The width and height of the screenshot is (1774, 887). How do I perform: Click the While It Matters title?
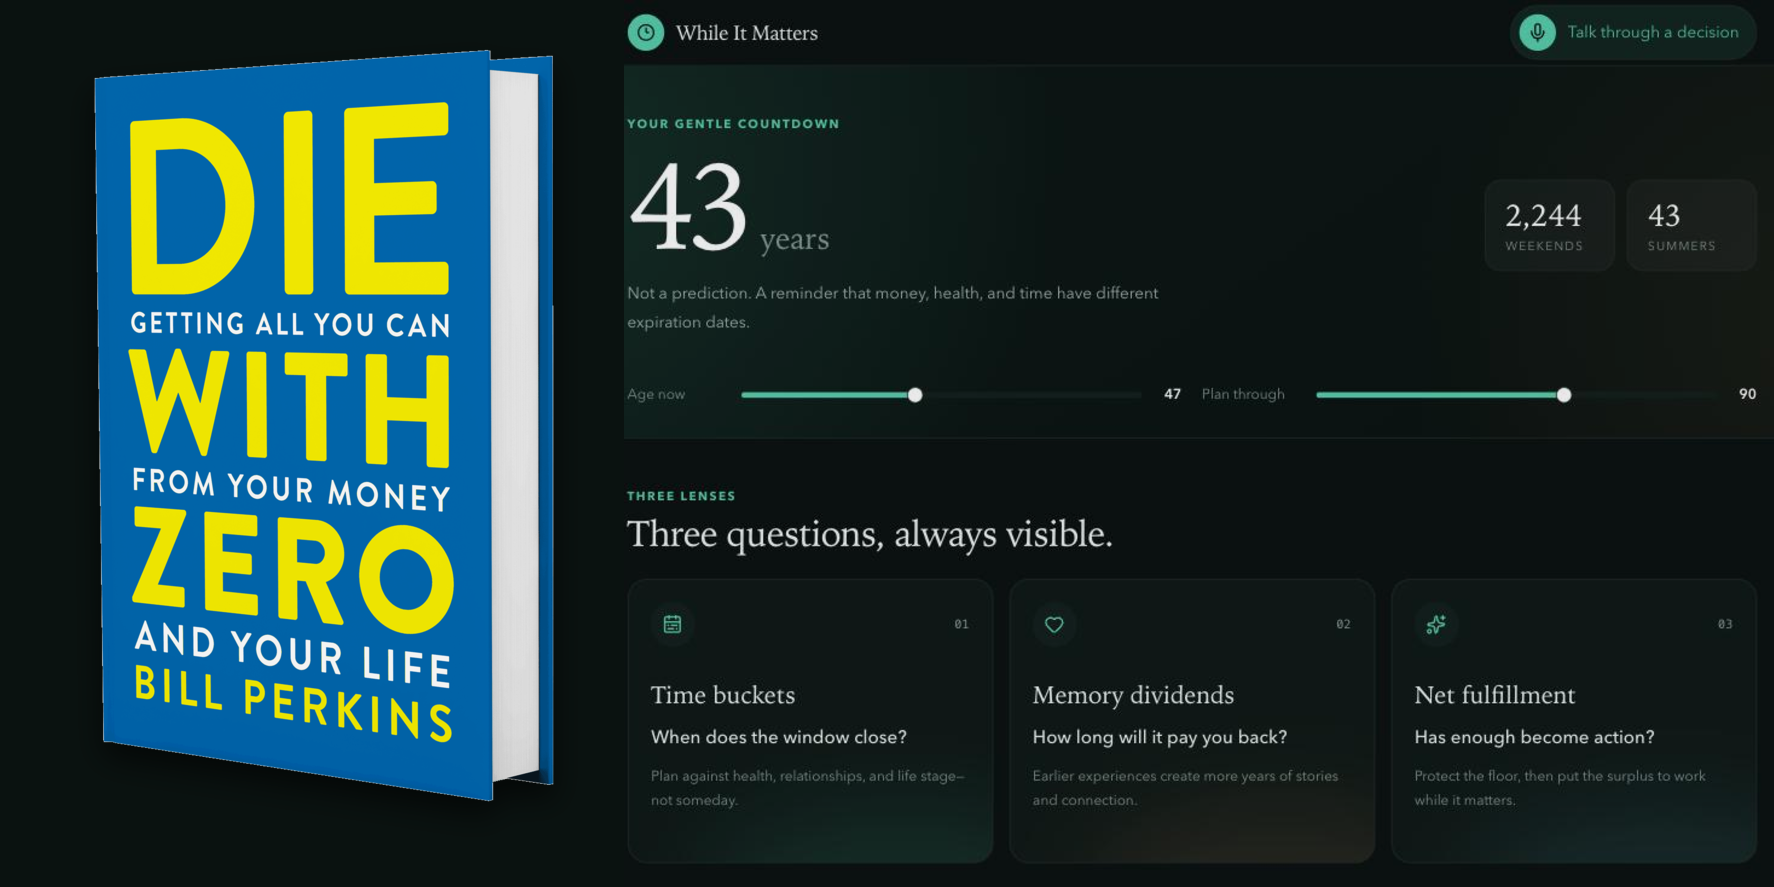tap(747, 33)
